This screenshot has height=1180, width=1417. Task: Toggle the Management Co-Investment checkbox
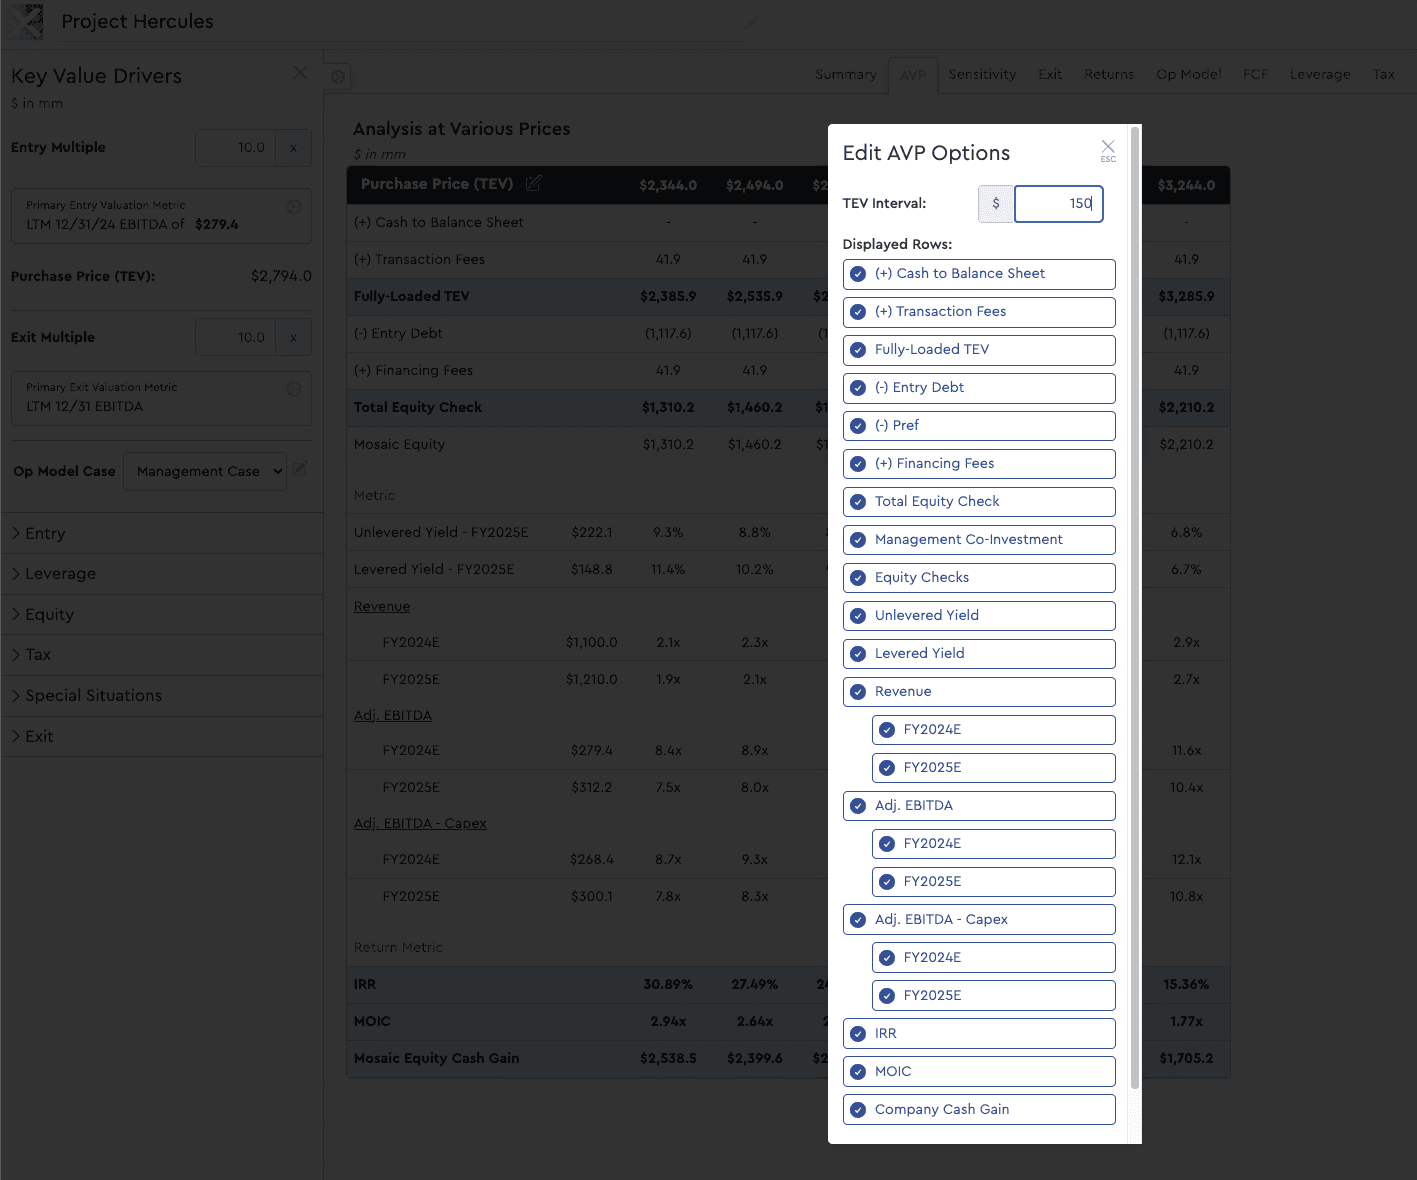click(x=858, y=540)
